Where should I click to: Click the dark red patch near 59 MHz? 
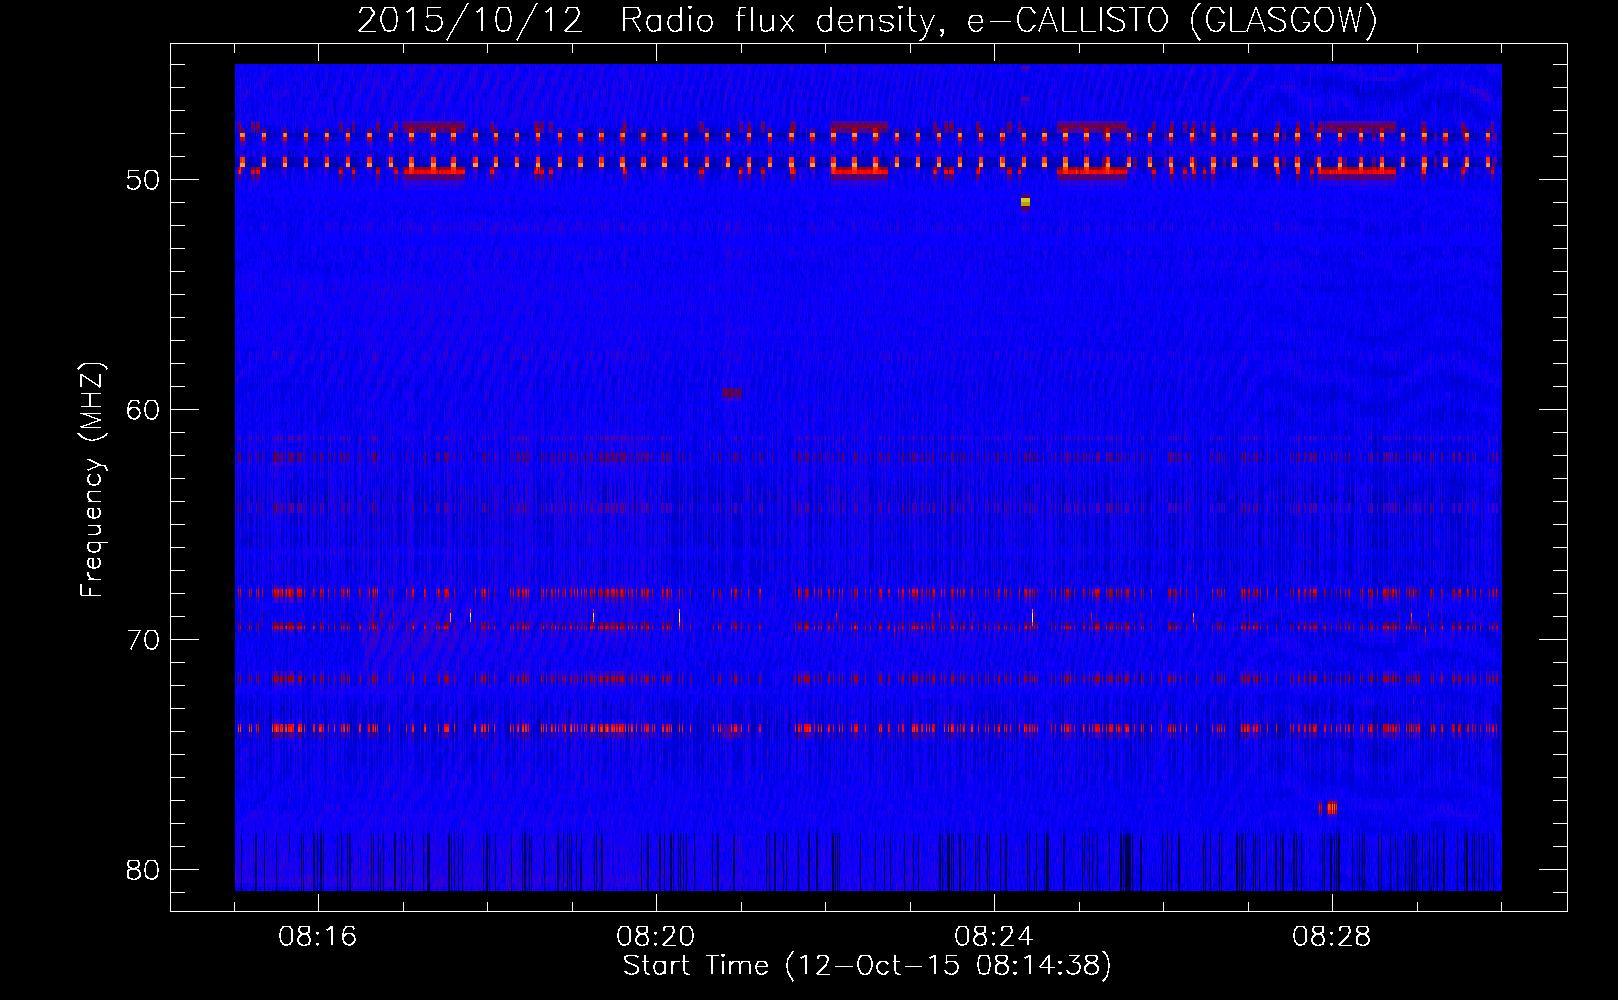[x=732, y=393]
